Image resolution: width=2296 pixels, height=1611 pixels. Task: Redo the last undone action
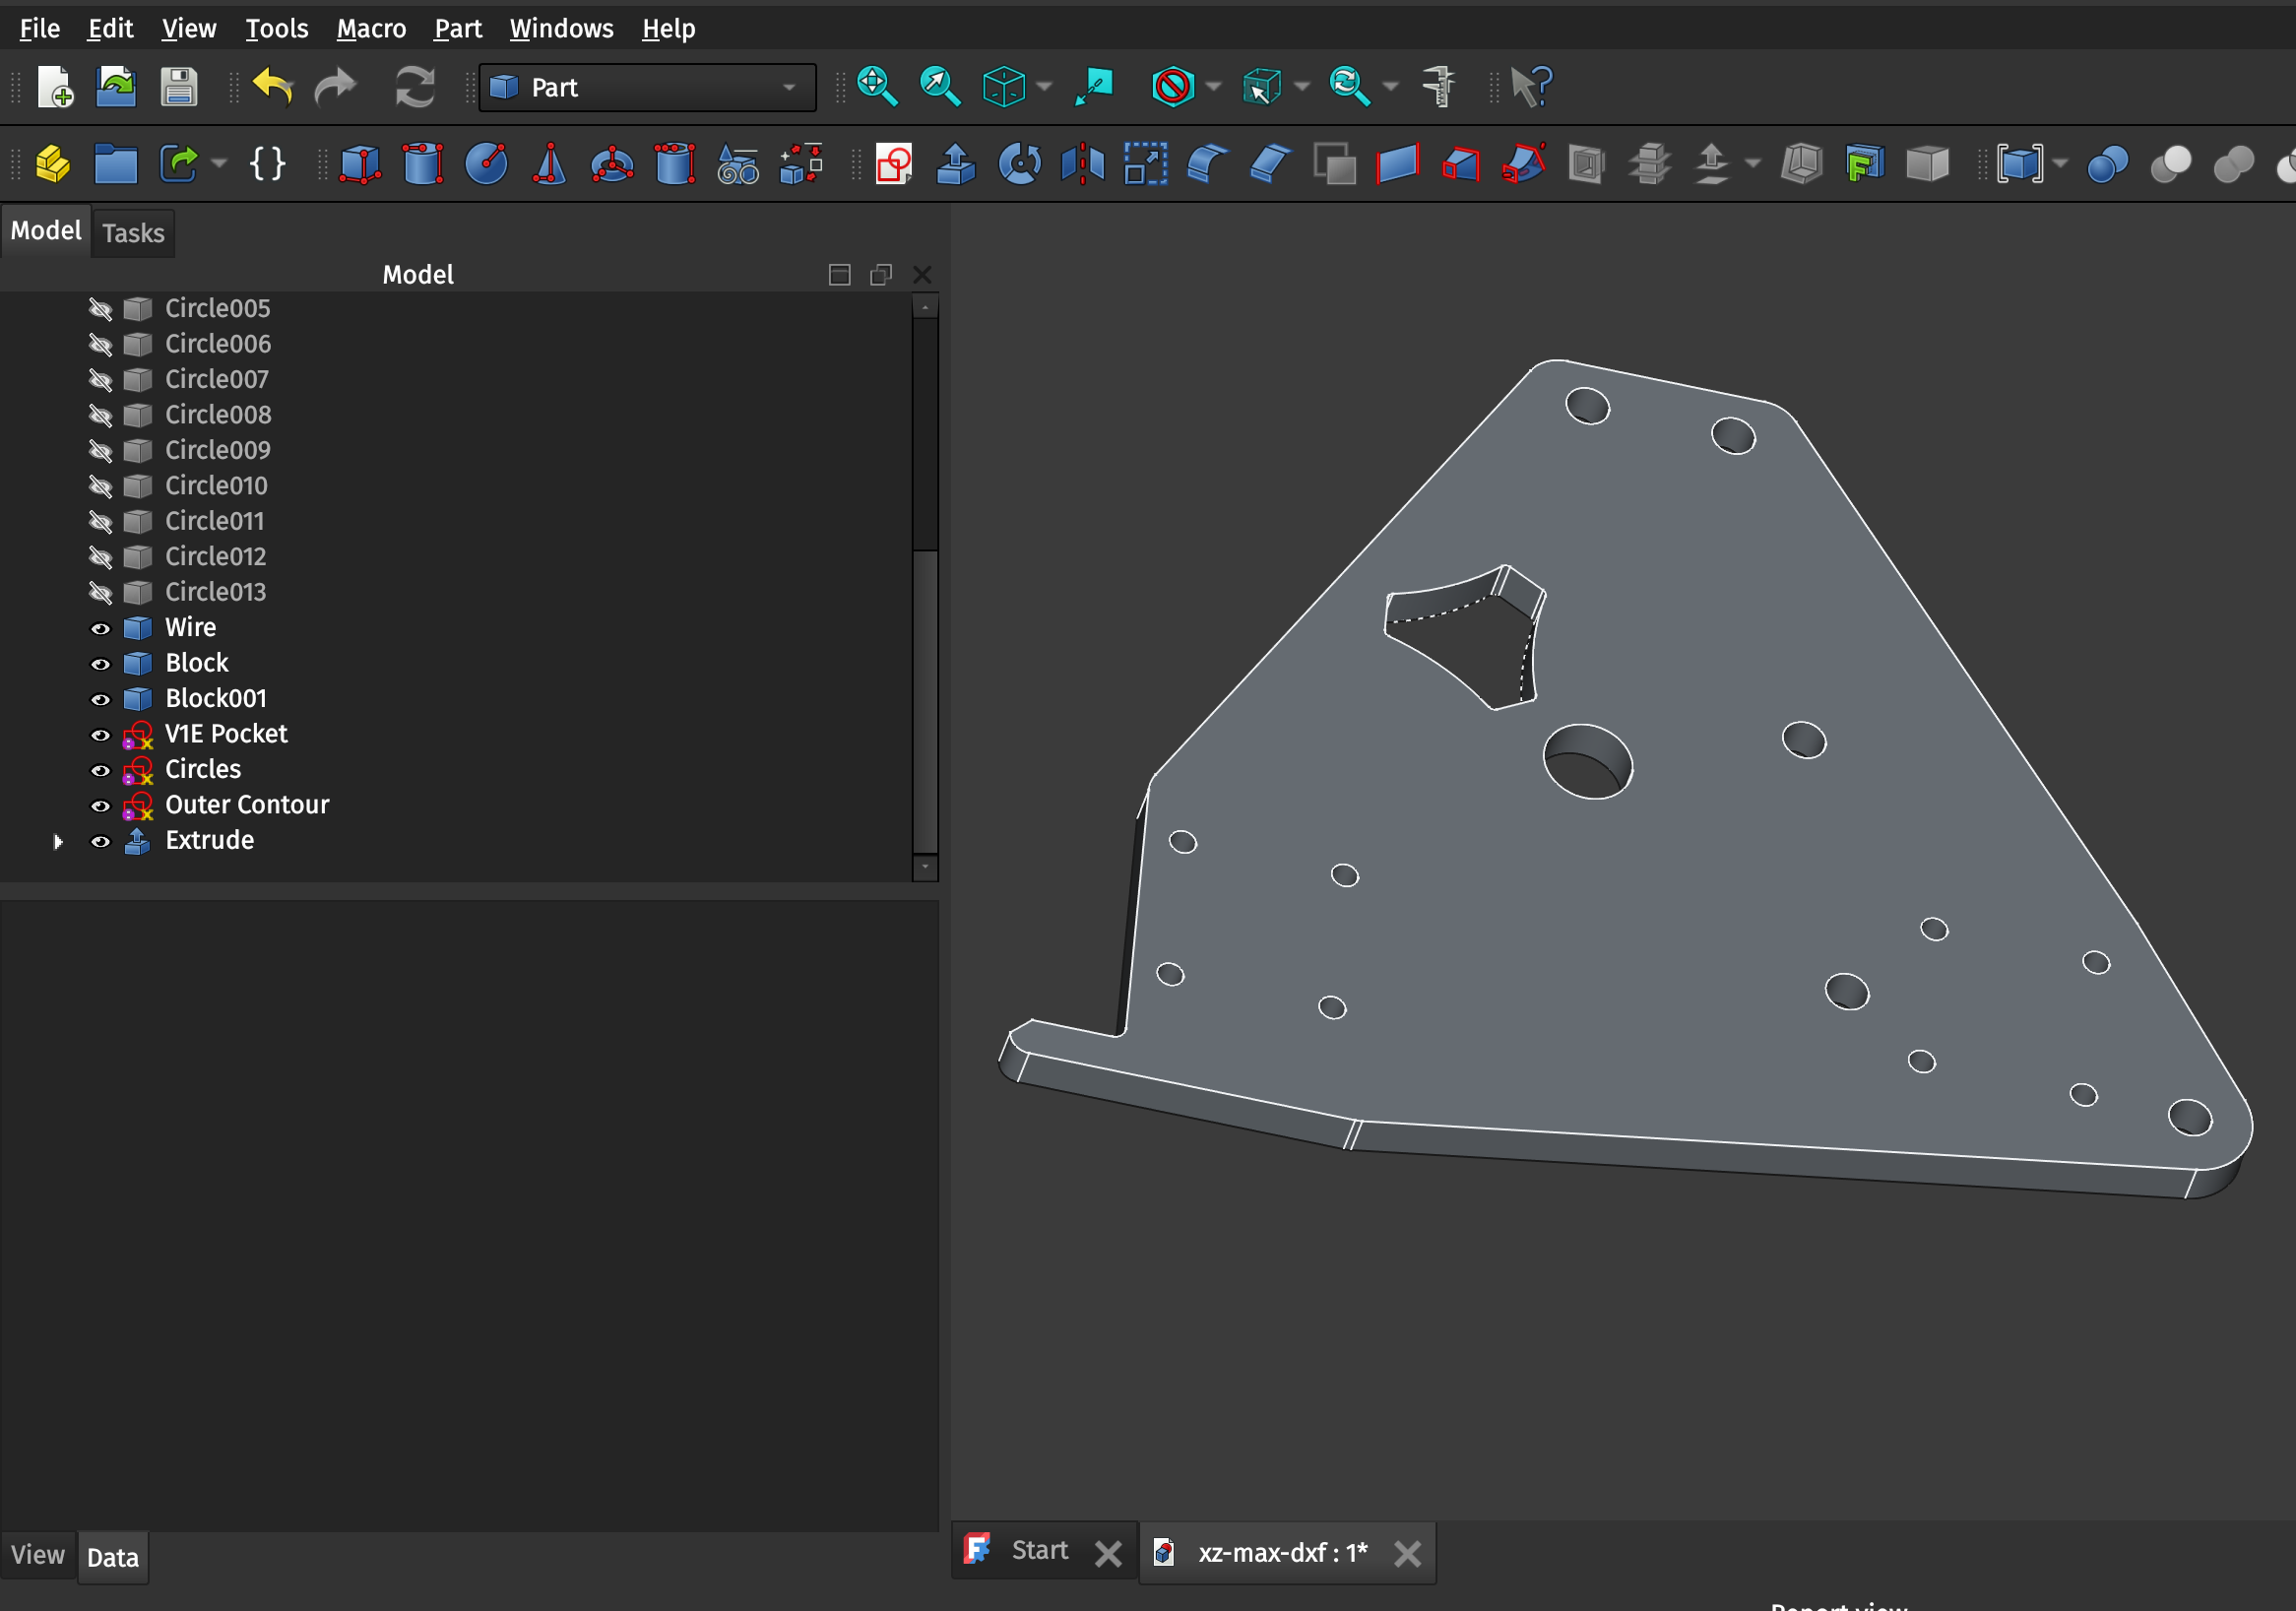pyautogui.click(x=335, y=87)
